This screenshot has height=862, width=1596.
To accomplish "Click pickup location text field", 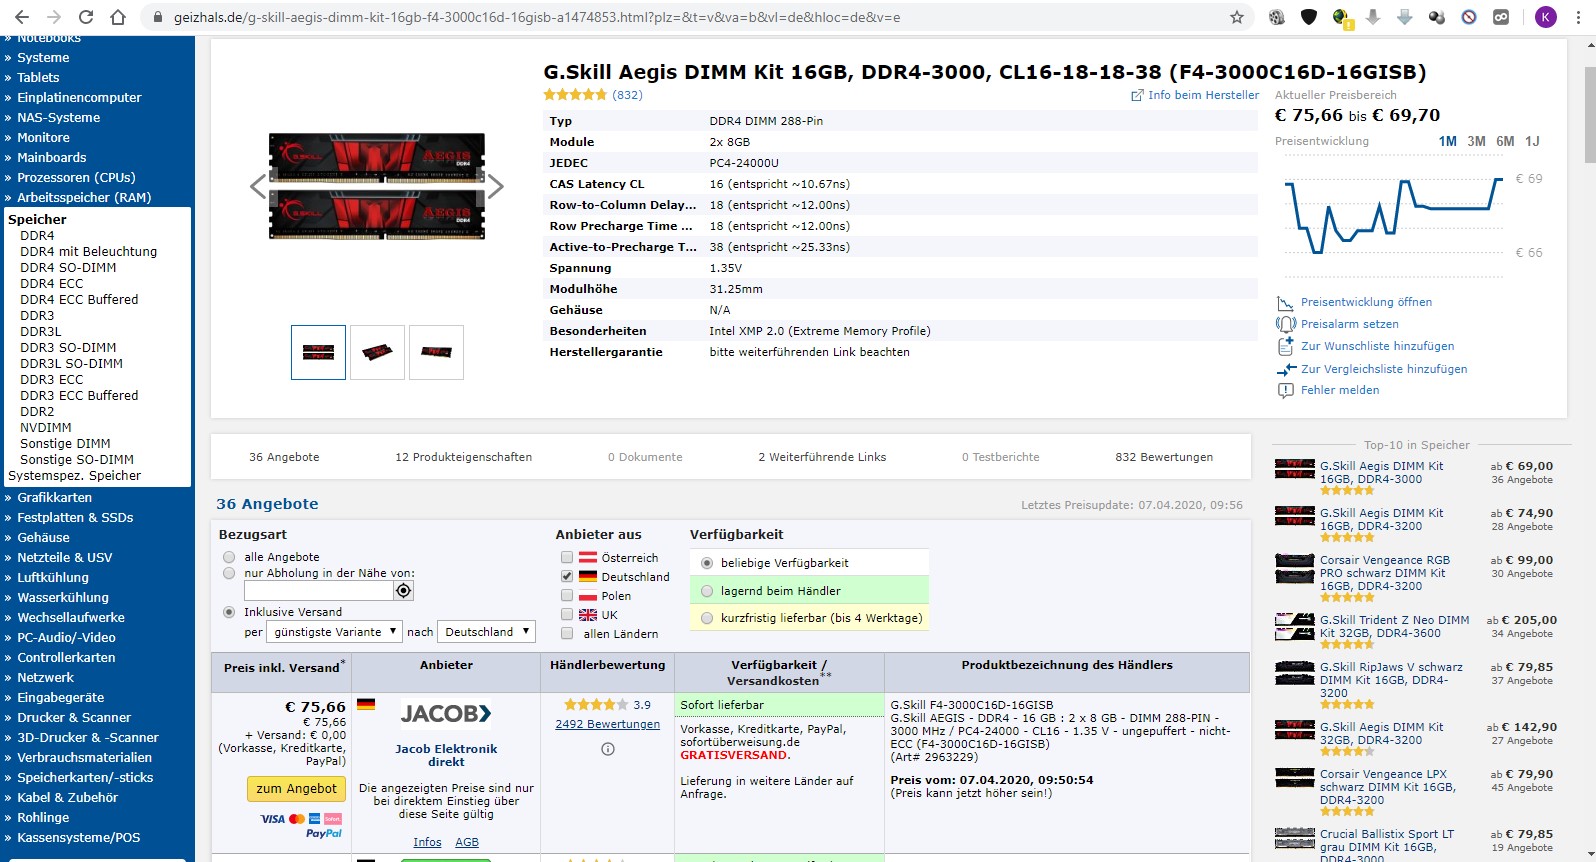I will pos(318,591).
